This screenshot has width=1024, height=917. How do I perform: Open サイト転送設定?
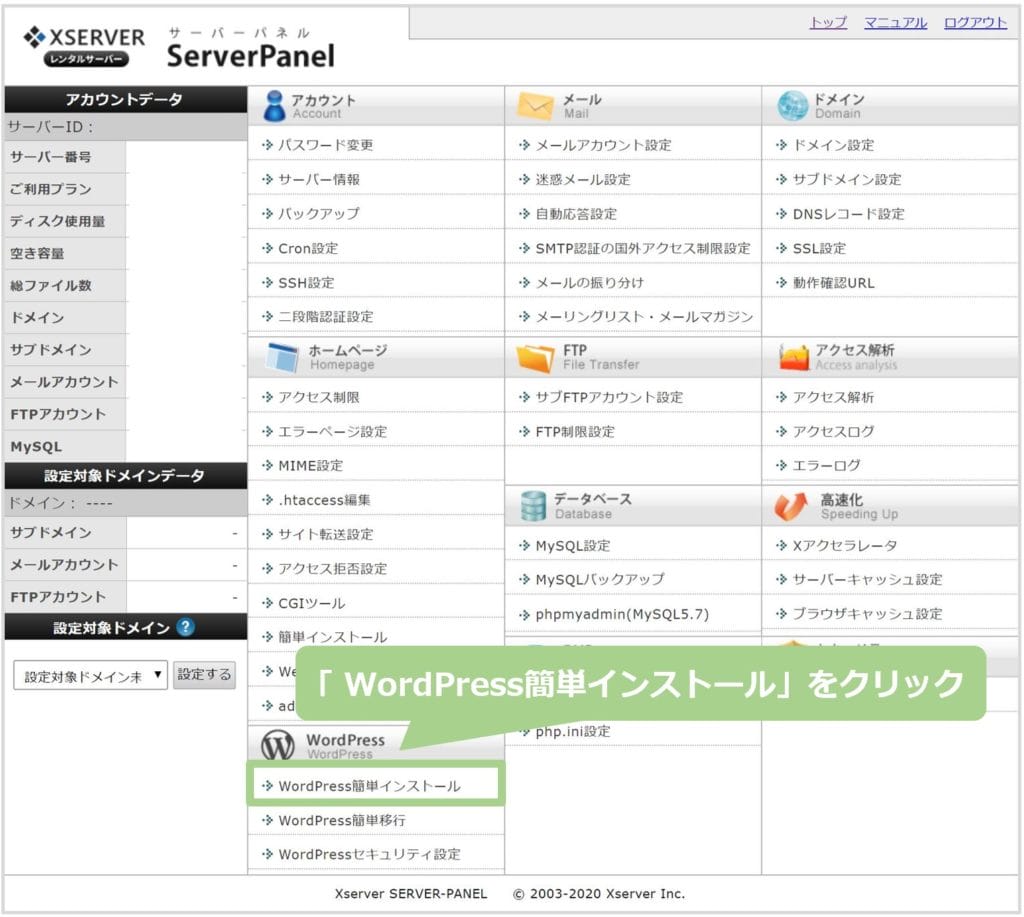tap(326, 534)
